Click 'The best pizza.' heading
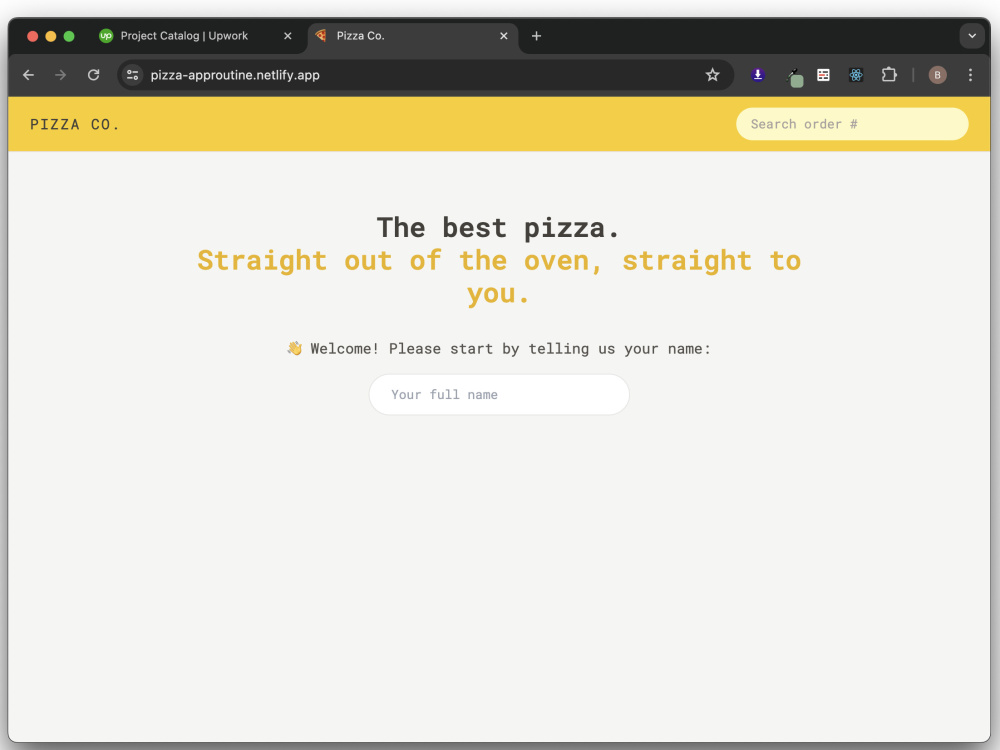The height and width of the screenshot is (750, 1000). pos(498,228)
